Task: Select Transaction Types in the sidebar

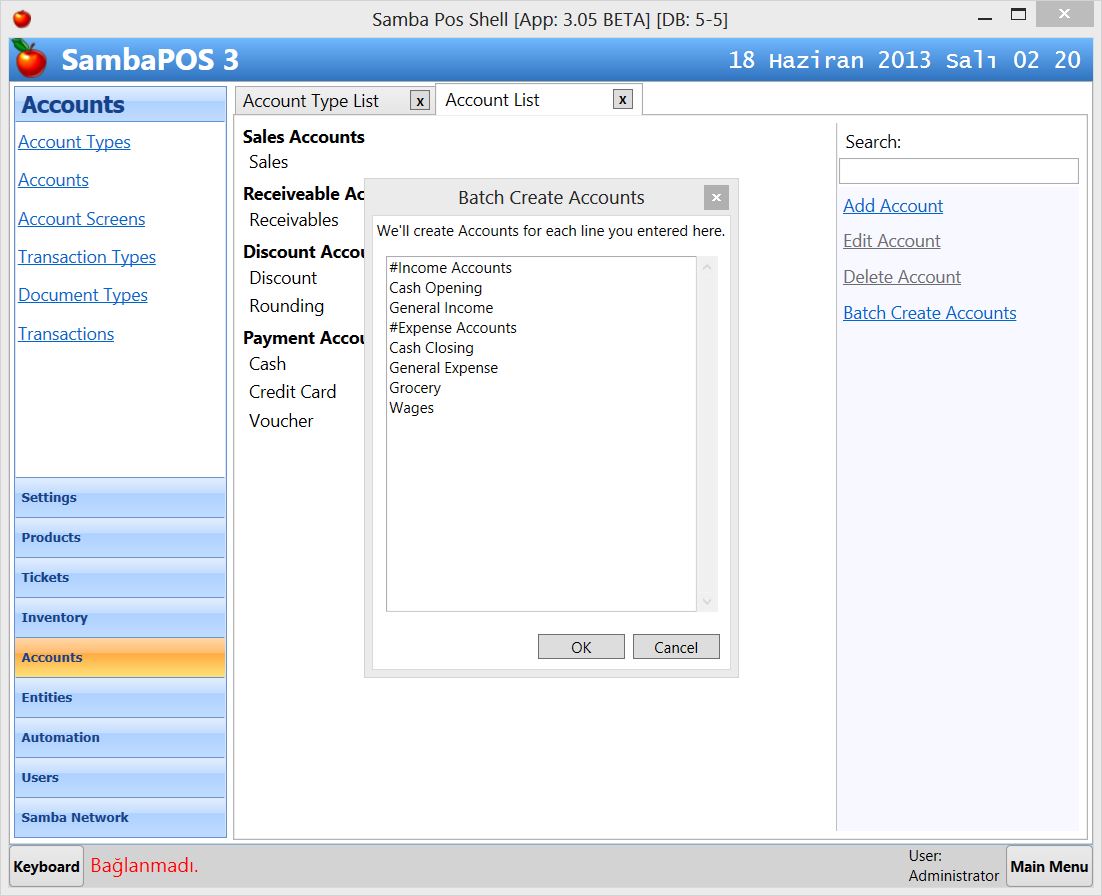Action: pyautogui.click(x=86, y=257)
